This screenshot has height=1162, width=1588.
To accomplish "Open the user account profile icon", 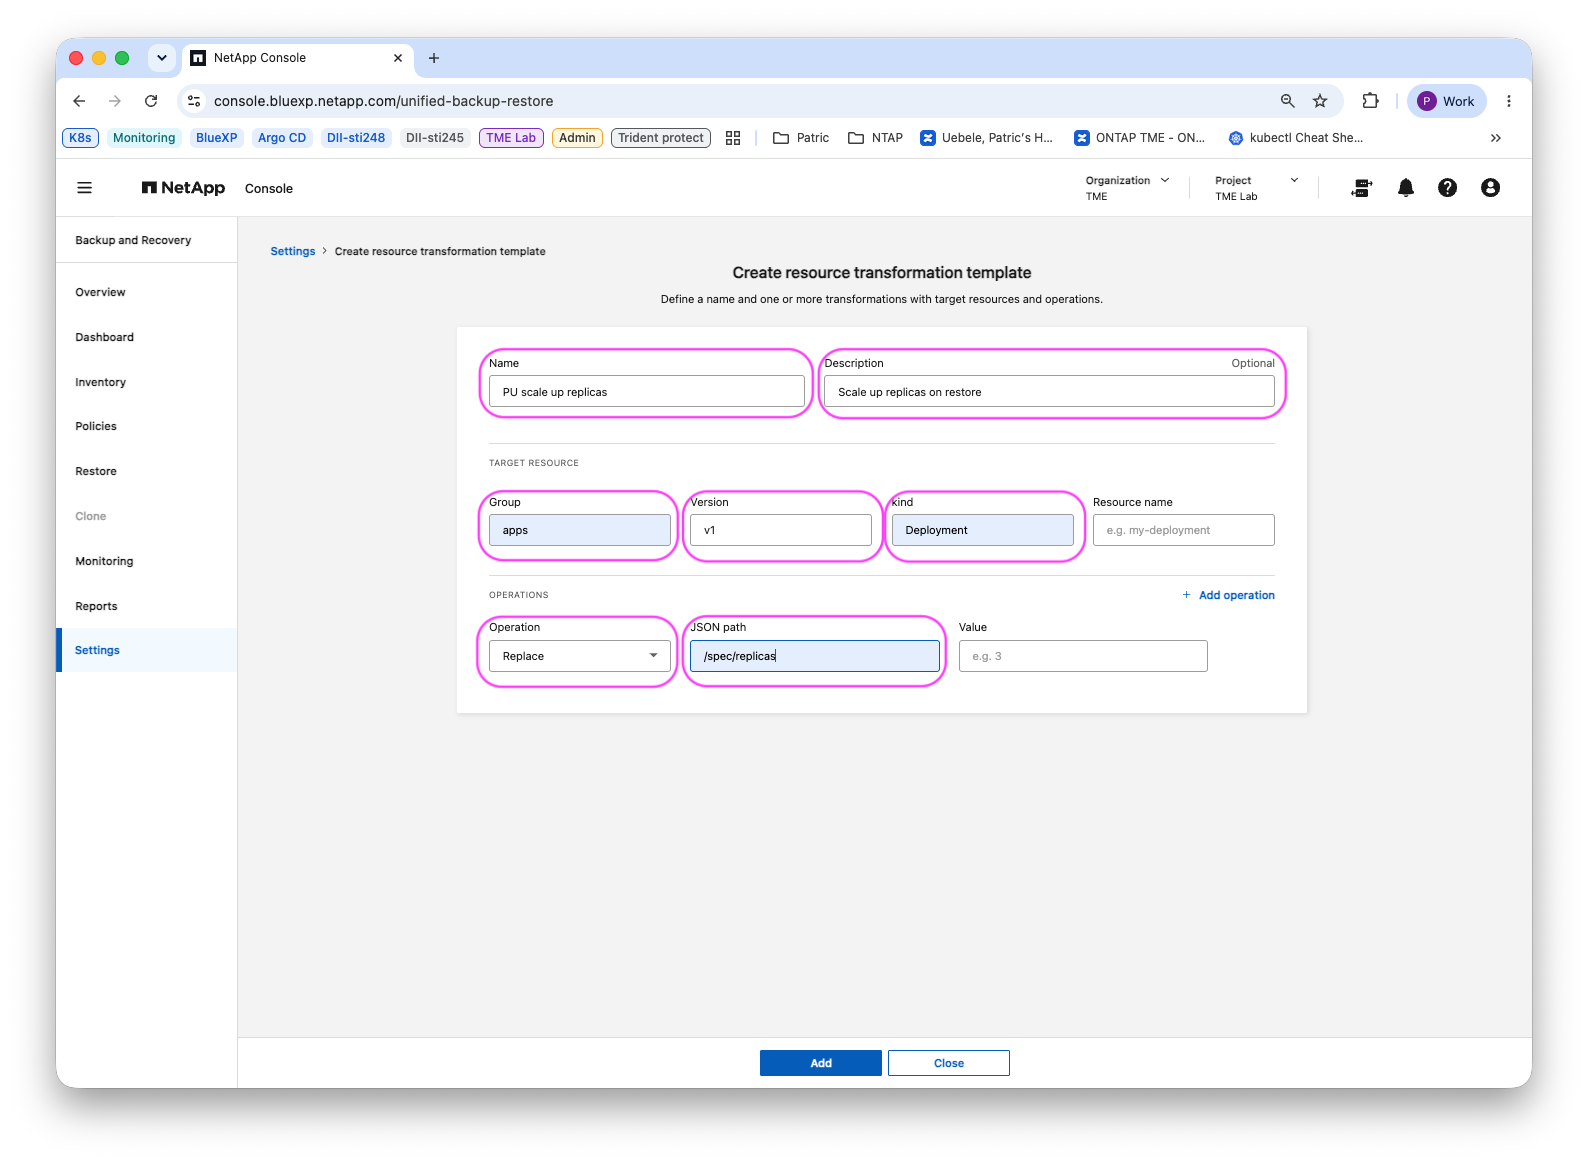I will click(x=1490, y=188).
